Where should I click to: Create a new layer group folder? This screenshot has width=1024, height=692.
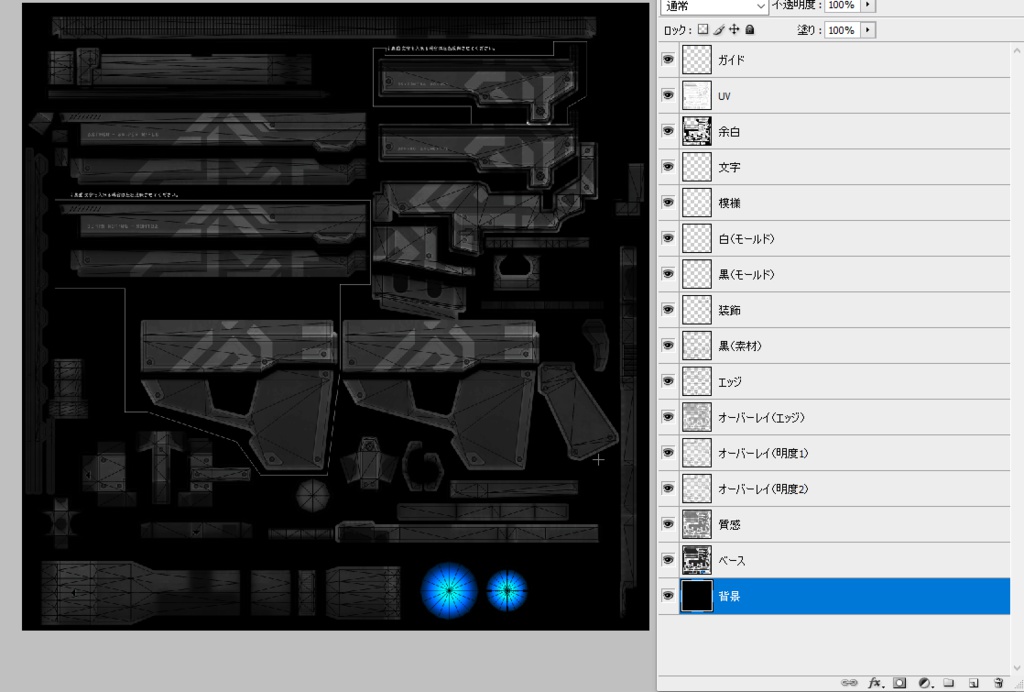[949, 683]
